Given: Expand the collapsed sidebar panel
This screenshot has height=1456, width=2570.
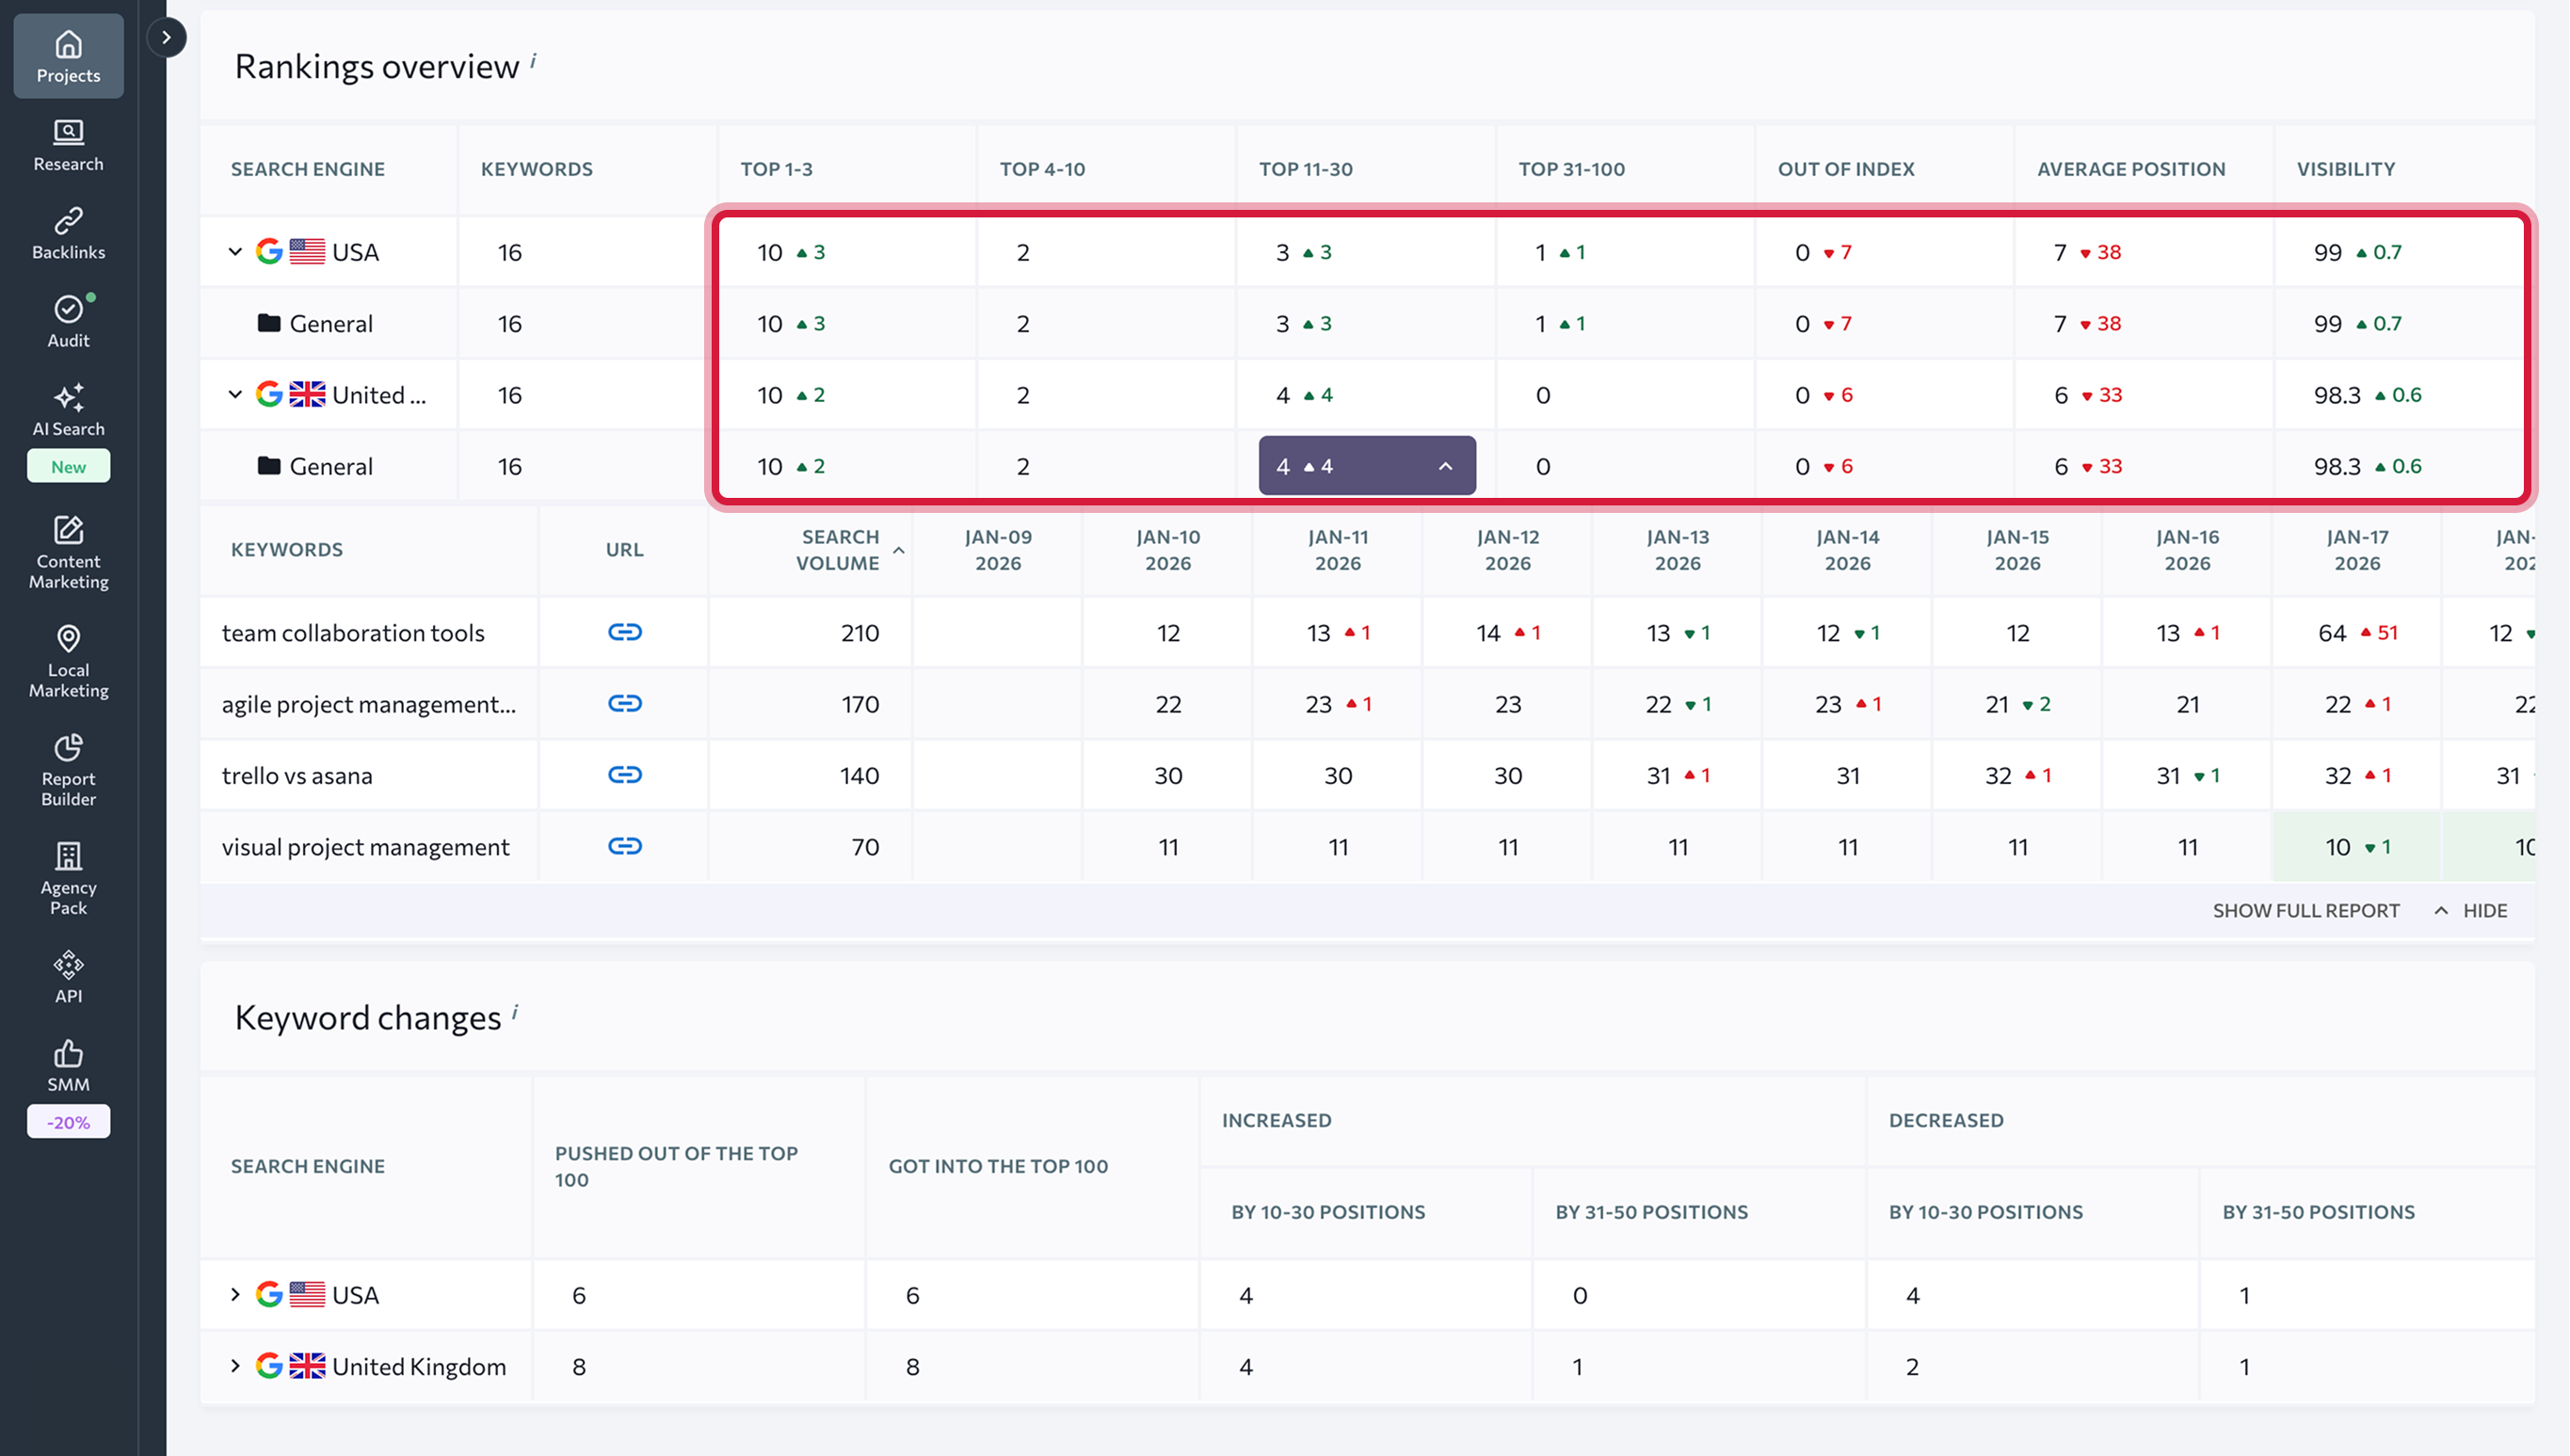Looking at the screenshot, I should (x=166, y=38).
